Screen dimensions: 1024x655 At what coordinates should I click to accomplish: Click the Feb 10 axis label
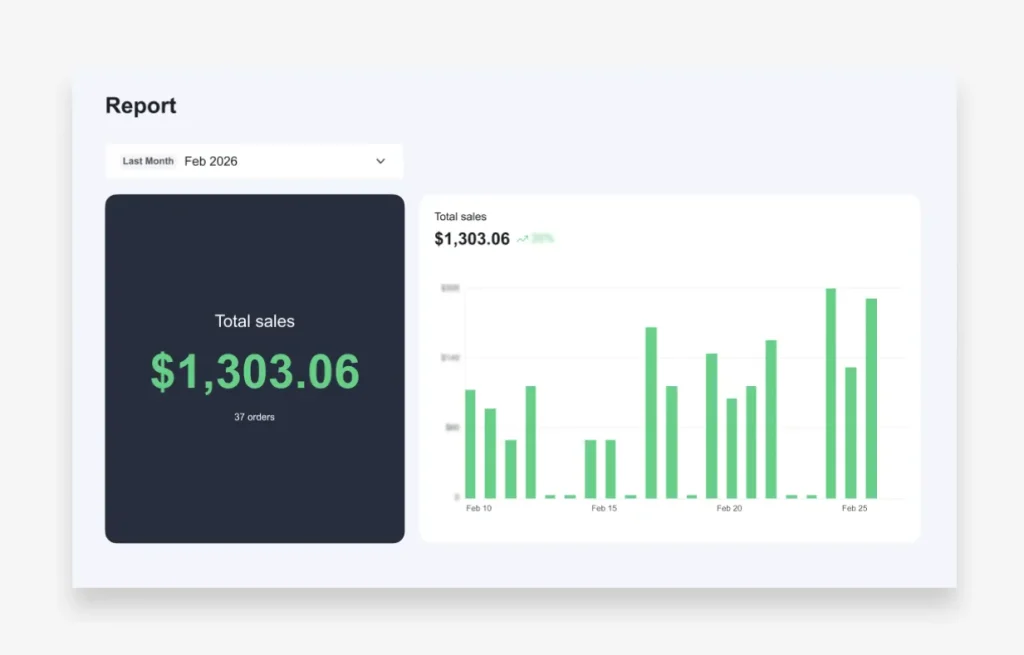point(479,509)
